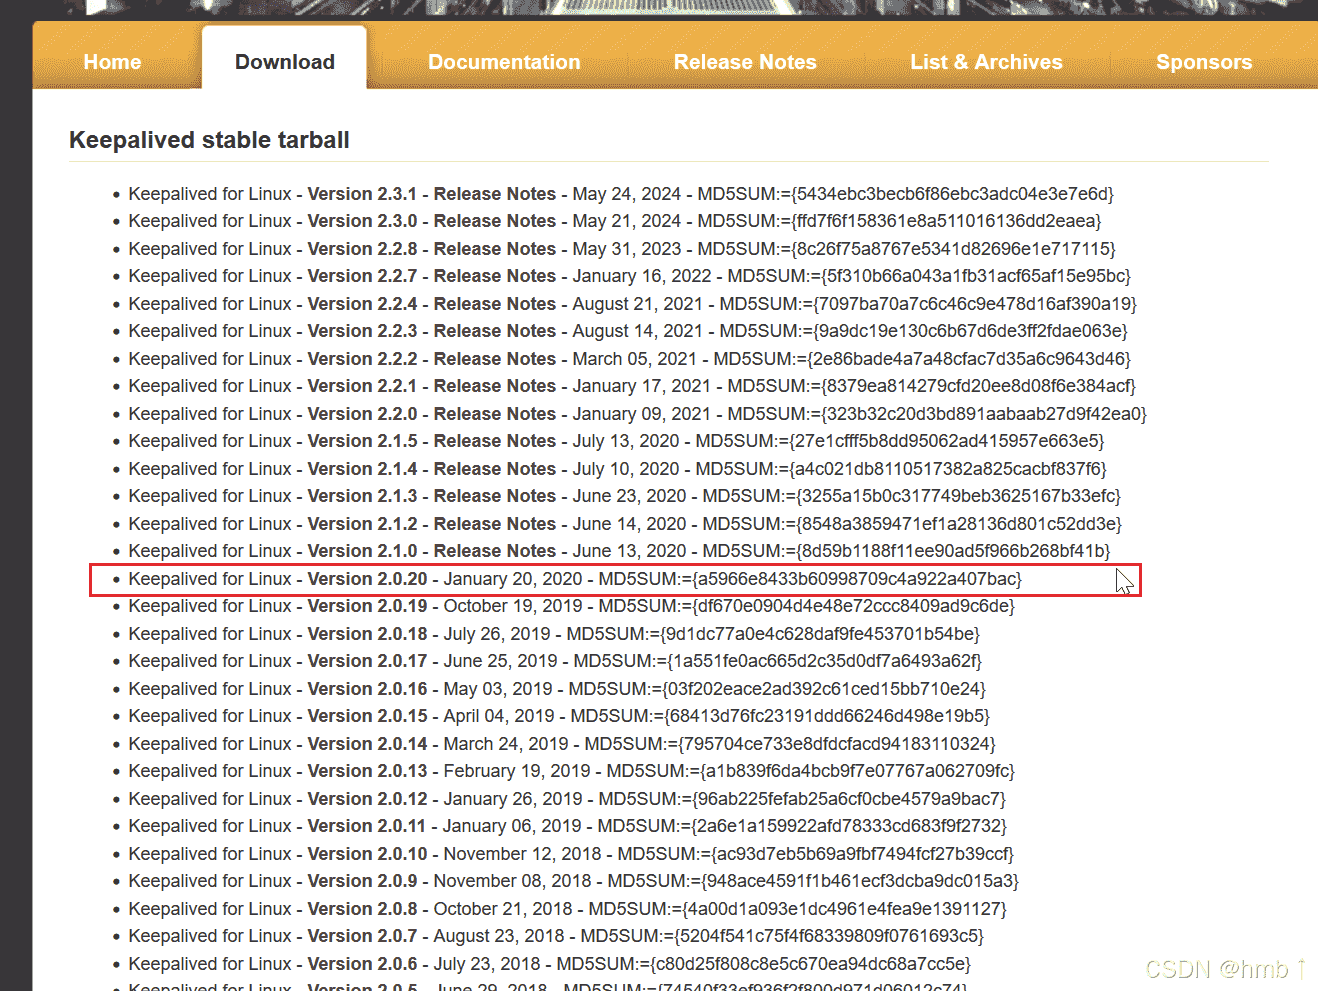The width and height of the screenshot is (1318, 991).
Task: Download Keepalived Version 2.0.10 tarball
Action: click(x=367, y=854)
